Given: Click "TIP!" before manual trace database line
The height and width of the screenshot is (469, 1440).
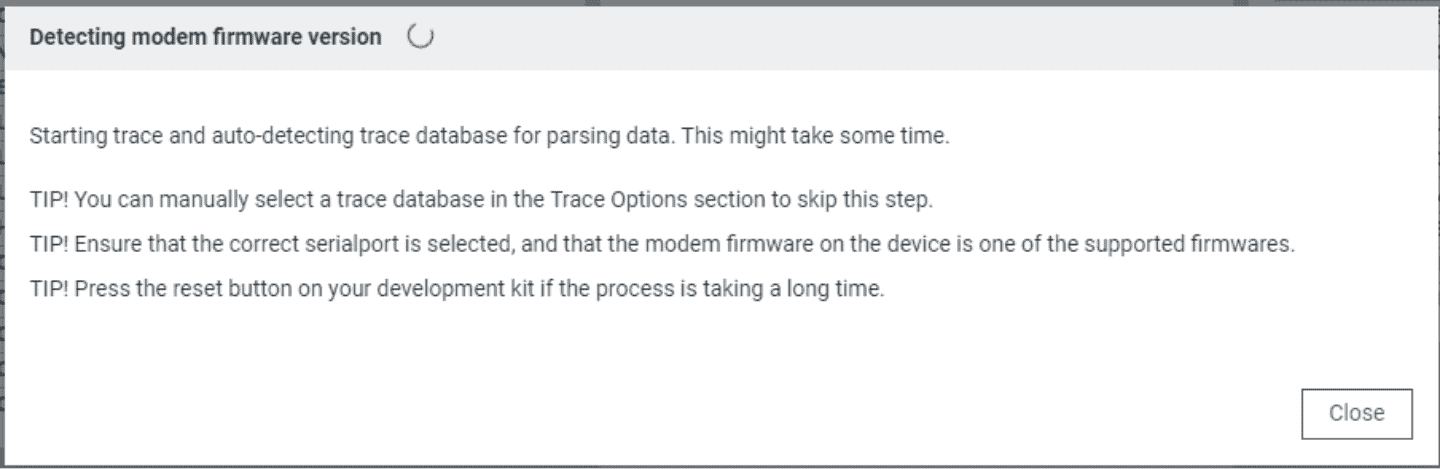Looking at the screenshot, I should coord(49,200).
